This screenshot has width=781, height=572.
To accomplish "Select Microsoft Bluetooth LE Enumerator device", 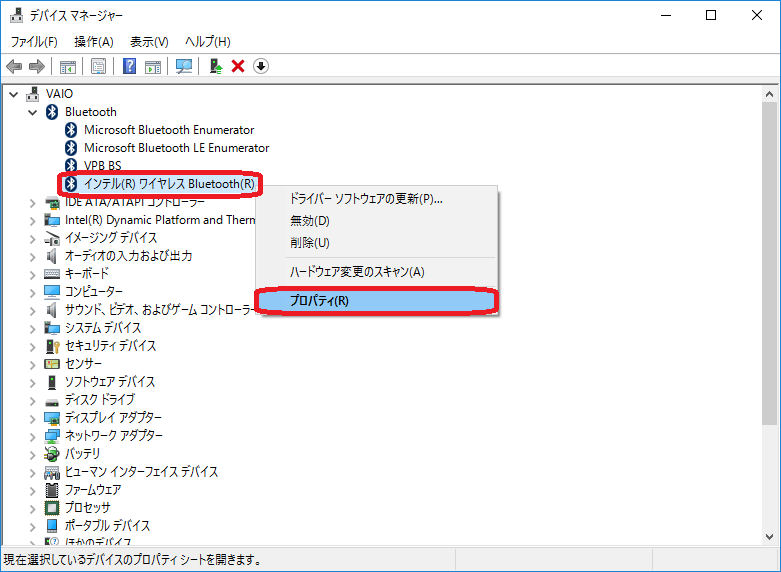I will coord(176,148).
